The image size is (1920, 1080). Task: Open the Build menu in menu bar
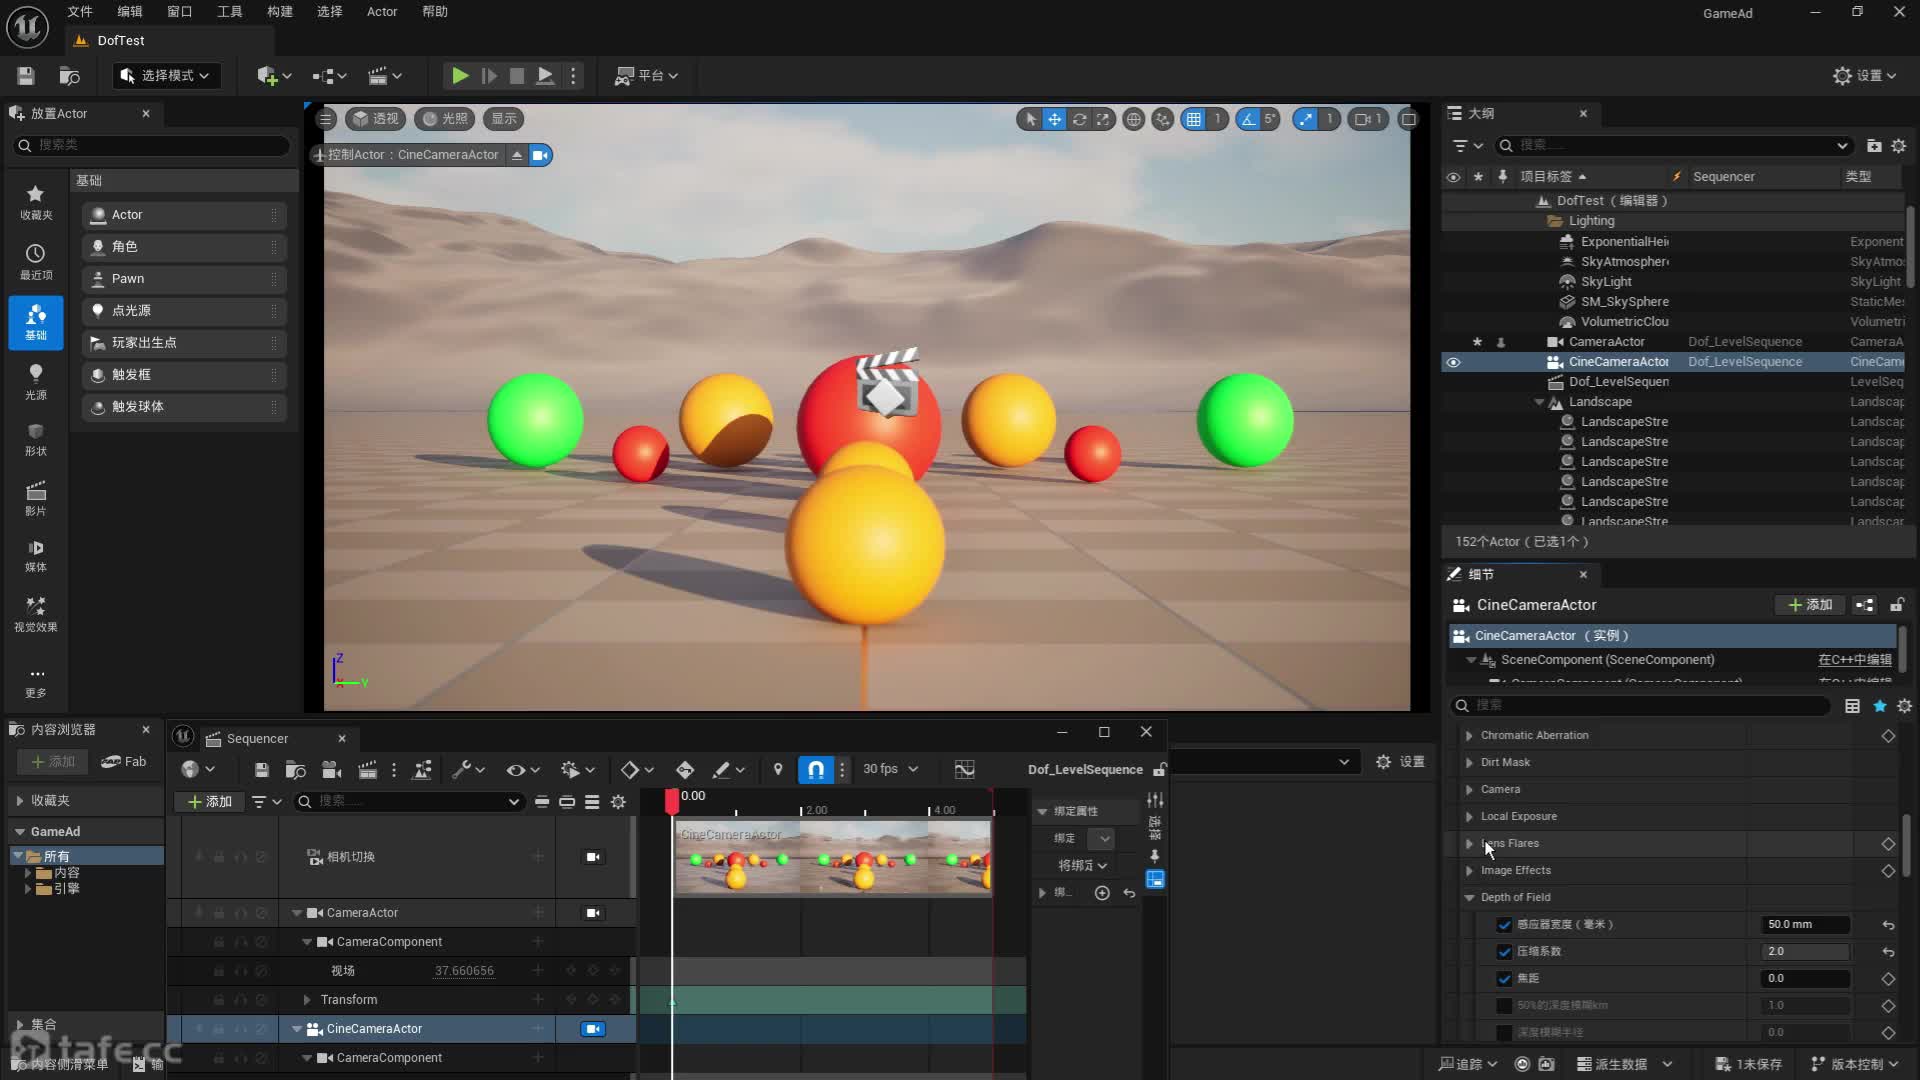[279, 12]
